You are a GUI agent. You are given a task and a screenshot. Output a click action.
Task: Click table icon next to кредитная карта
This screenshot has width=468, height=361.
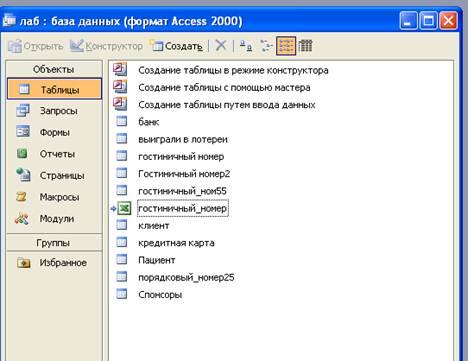coord(122,242)
